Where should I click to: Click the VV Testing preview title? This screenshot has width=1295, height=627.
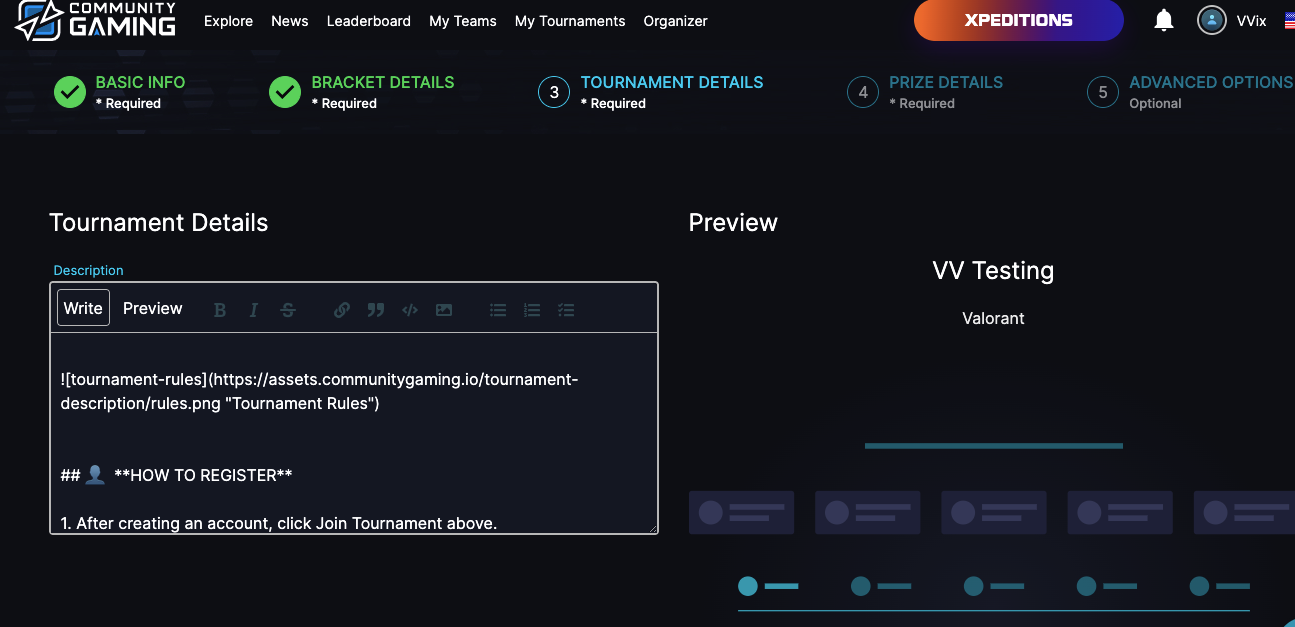[993, 270]
